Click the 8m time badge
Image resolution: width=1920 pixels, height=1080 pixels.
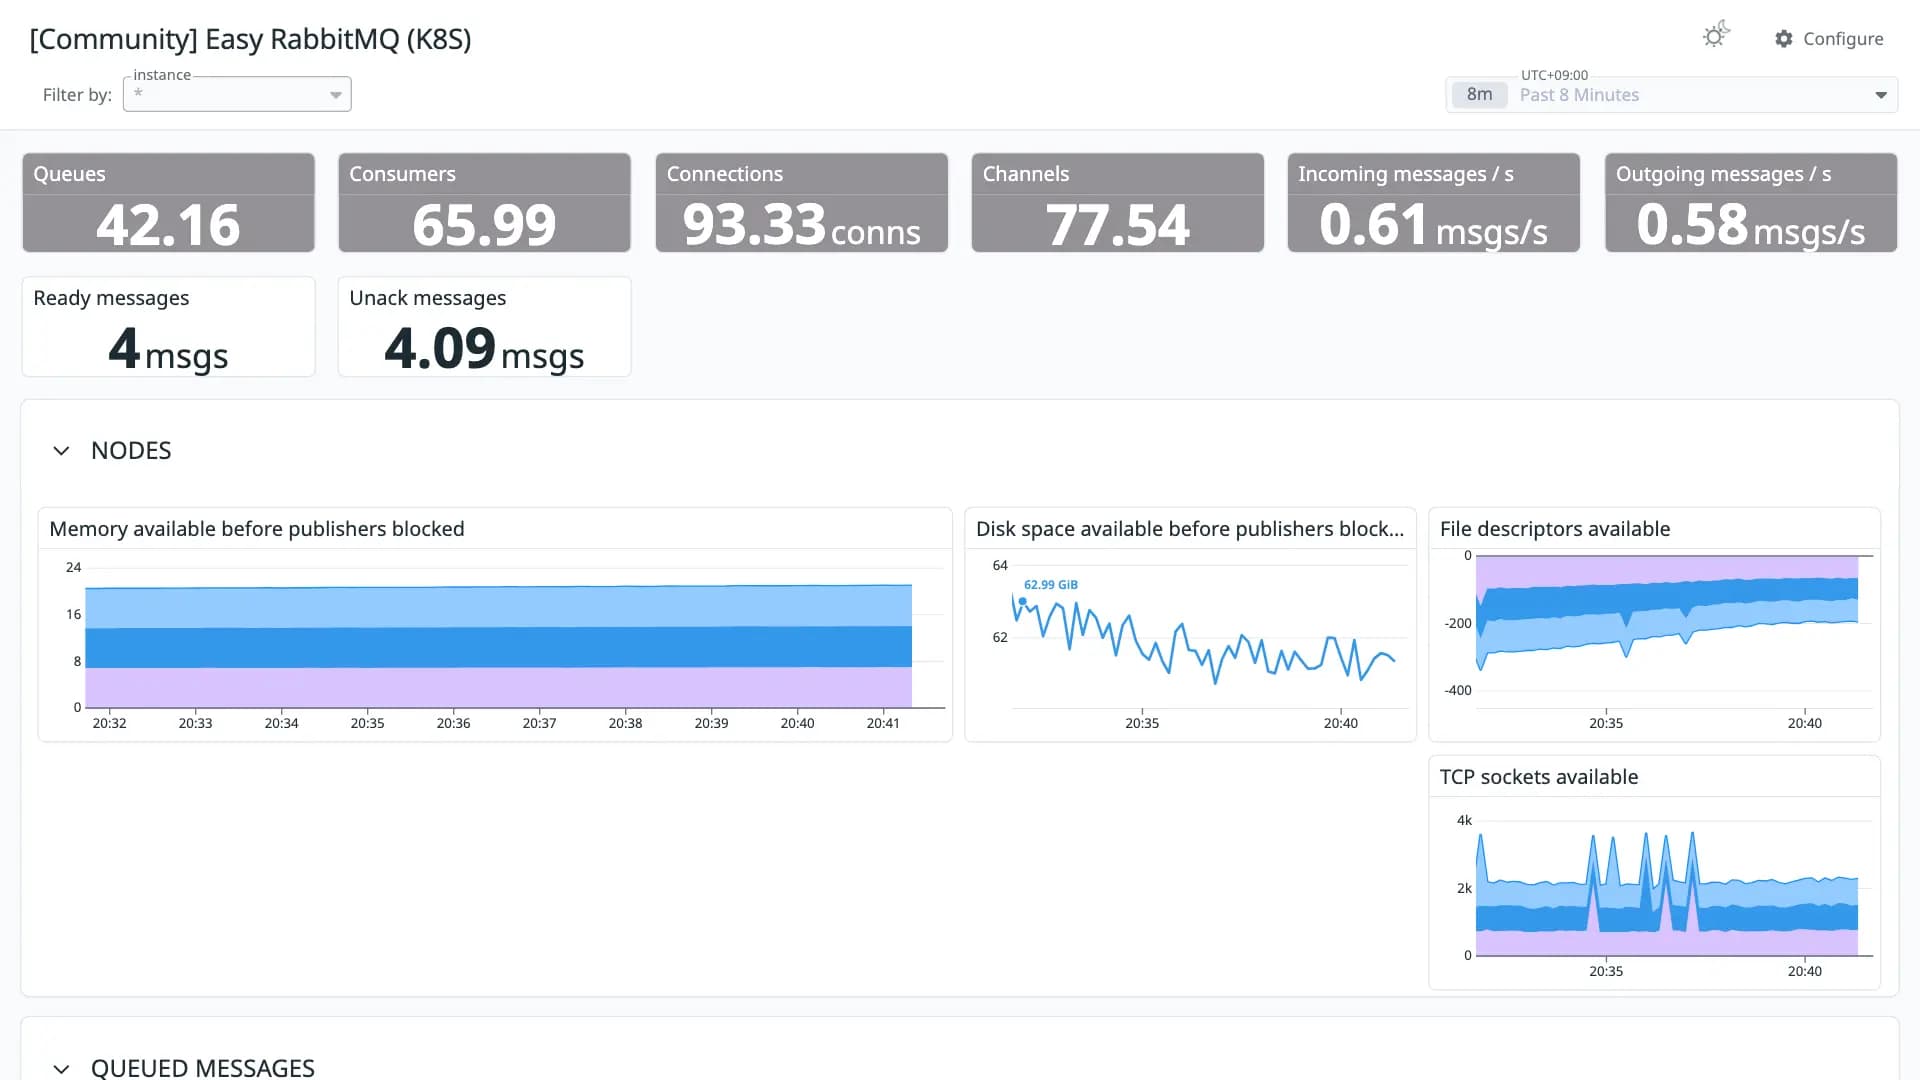tap(1479, 95)
